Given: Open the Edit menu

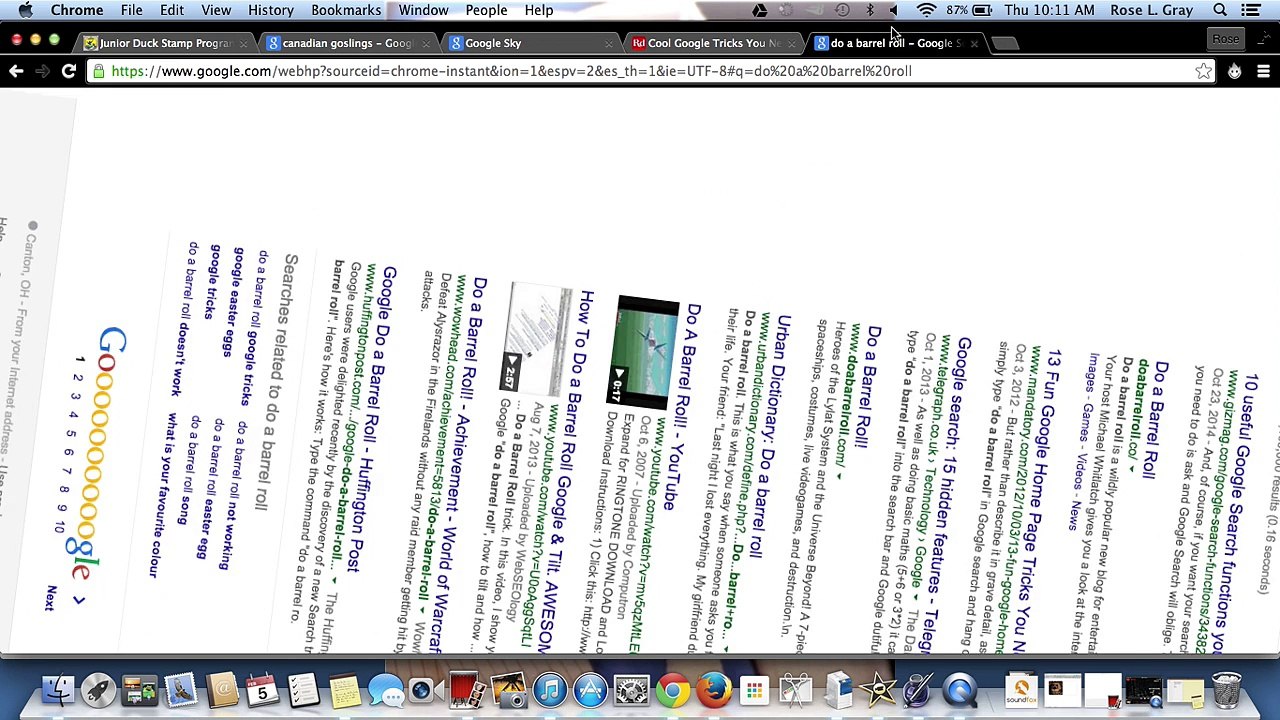Looking at the screenshot, I should 172,10.
